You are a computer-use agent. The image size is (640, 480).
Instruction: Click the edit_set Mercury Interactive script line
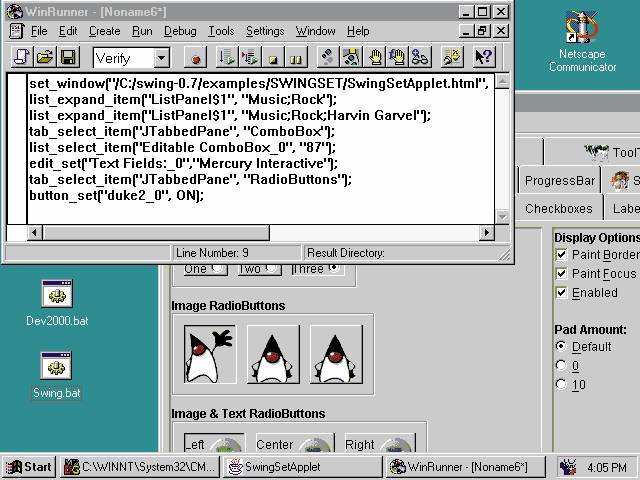click(x=183, y=163)
